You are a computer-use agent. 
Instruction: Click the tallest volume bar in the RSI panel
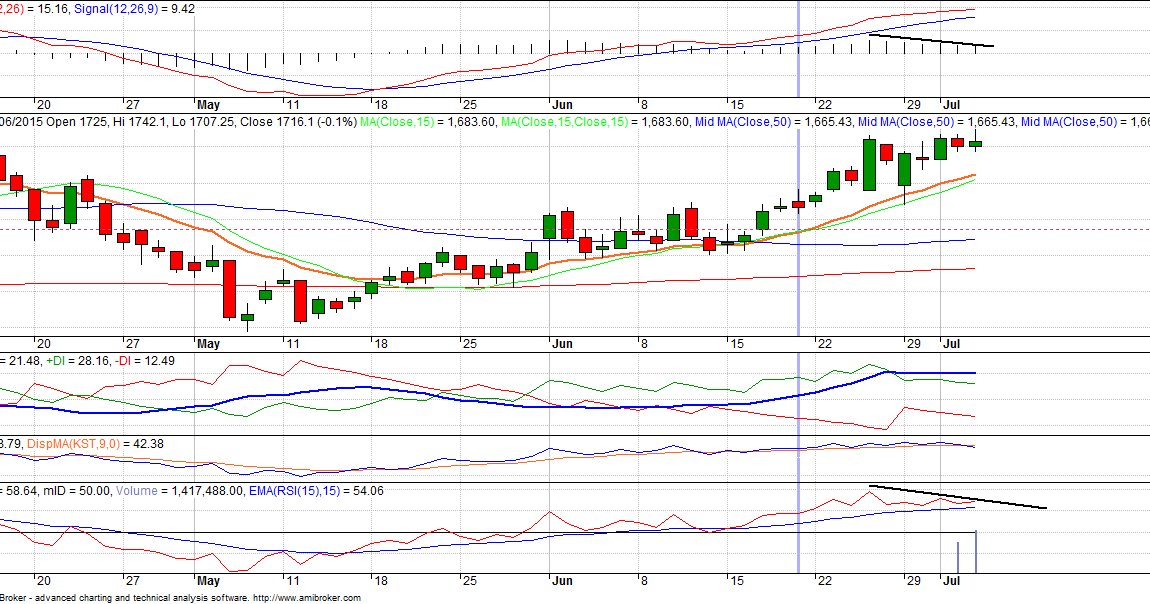[976, 551]
